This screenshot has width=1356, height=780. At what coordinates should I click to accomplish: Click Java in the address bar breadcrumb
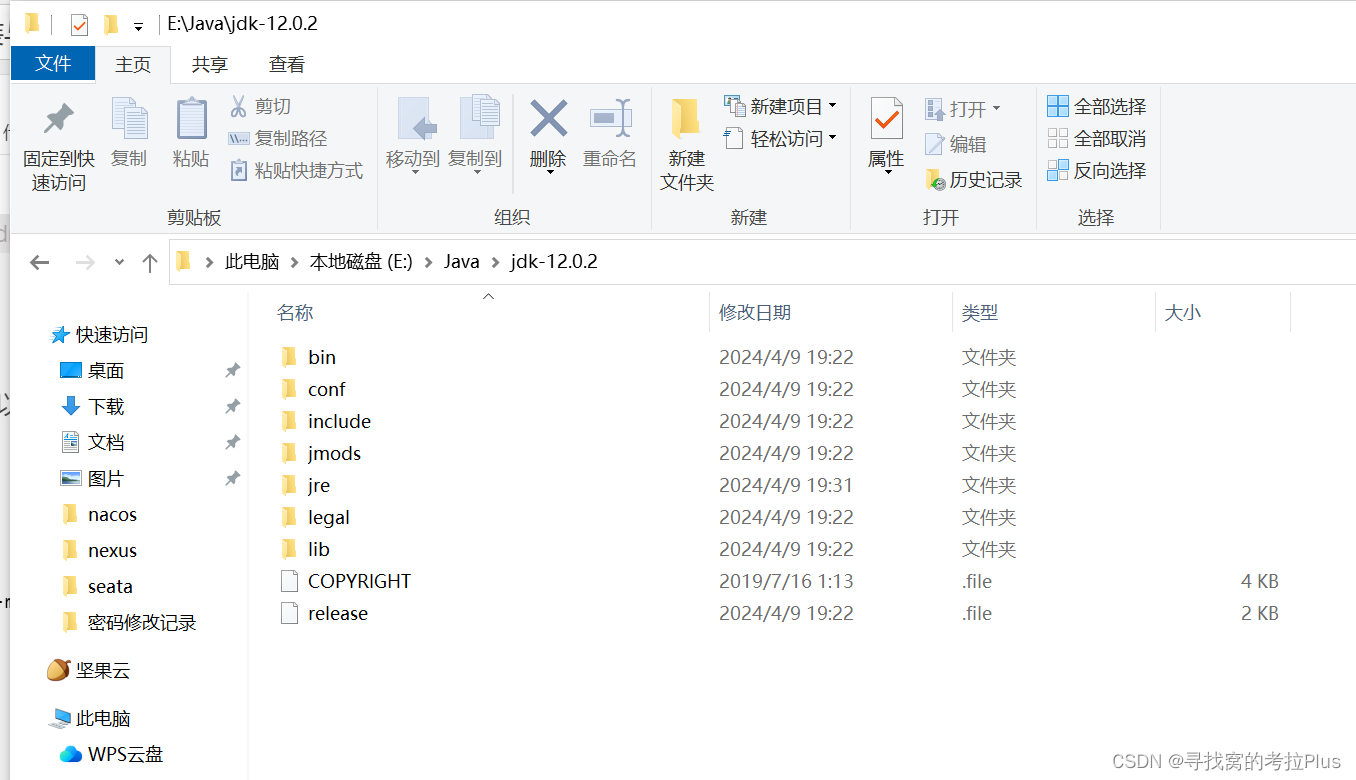click(x=462, y=262)
